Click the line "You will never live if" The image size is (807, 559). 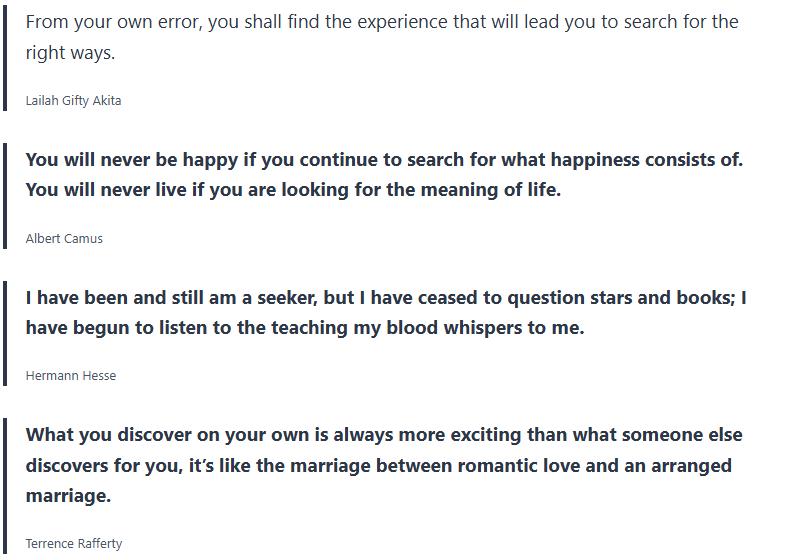[293, 190]
